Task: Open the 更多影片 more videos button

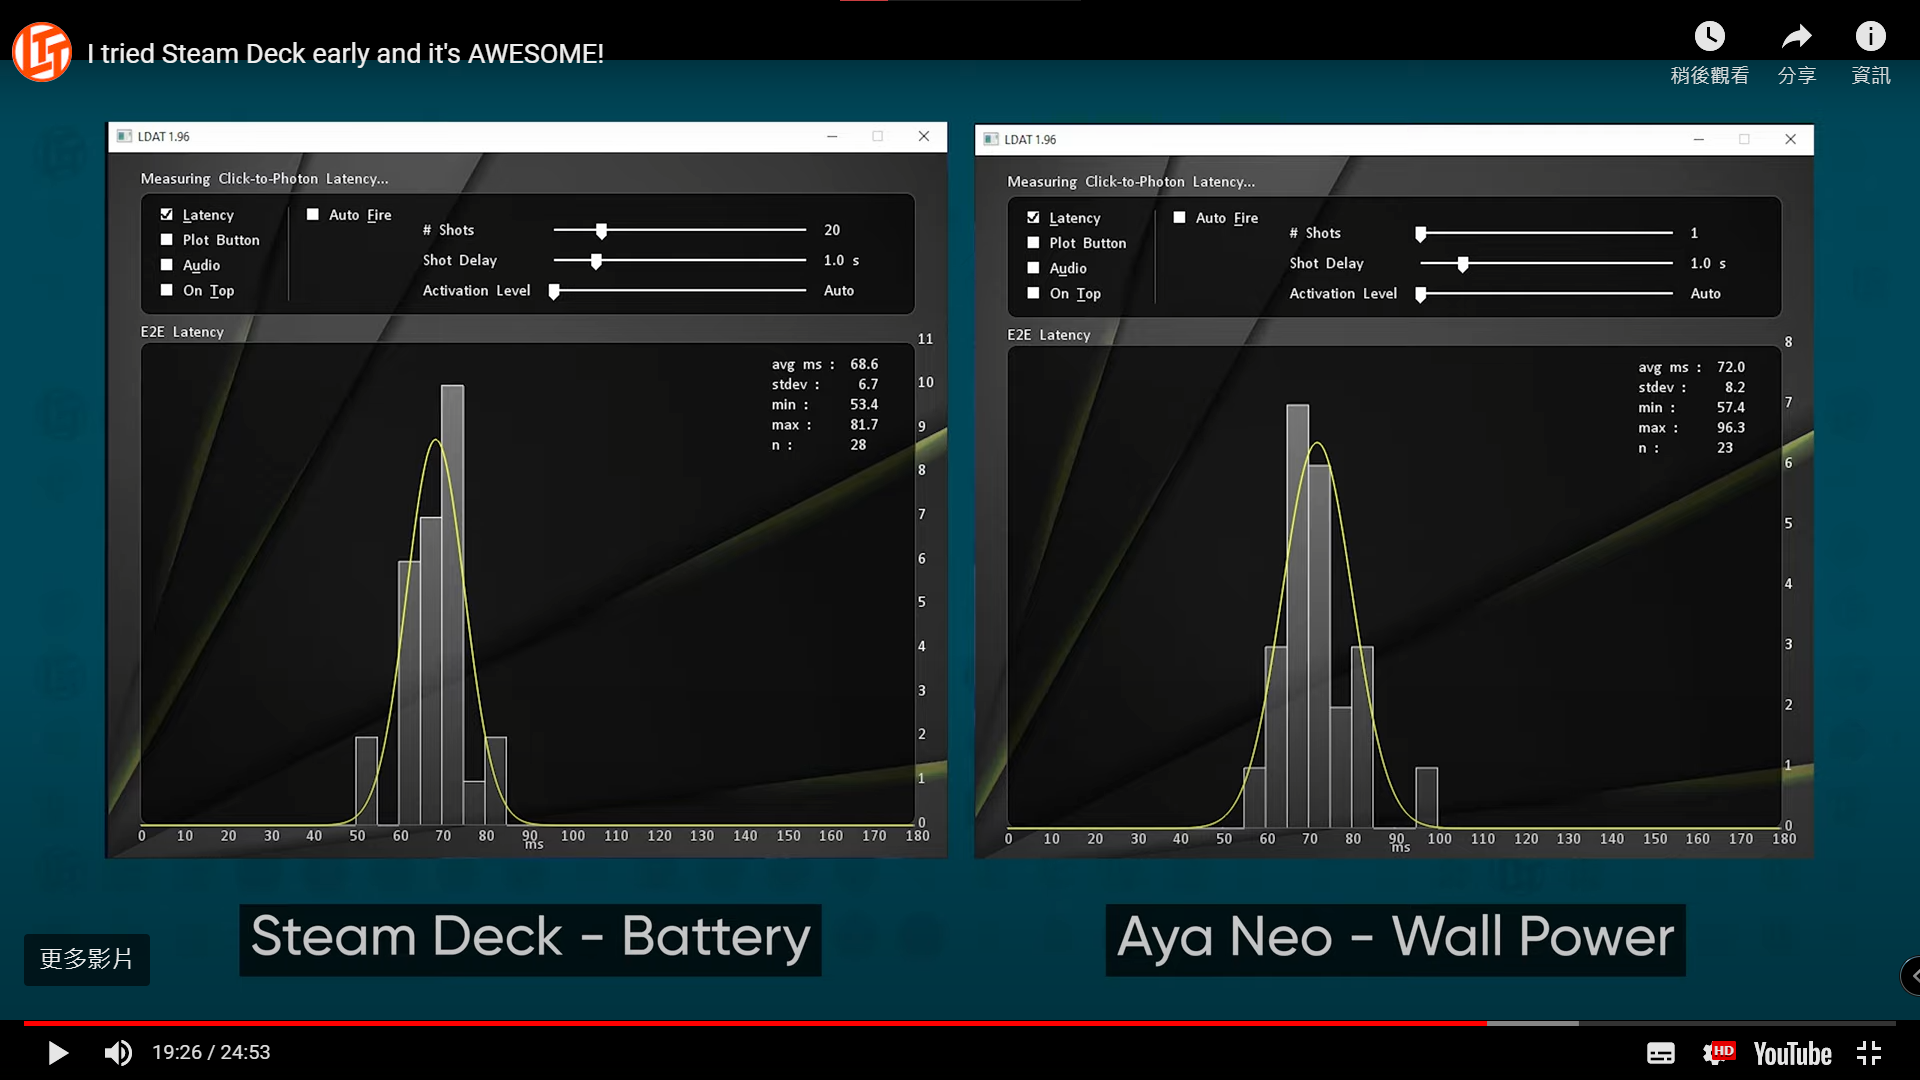Action: (87, 959)
